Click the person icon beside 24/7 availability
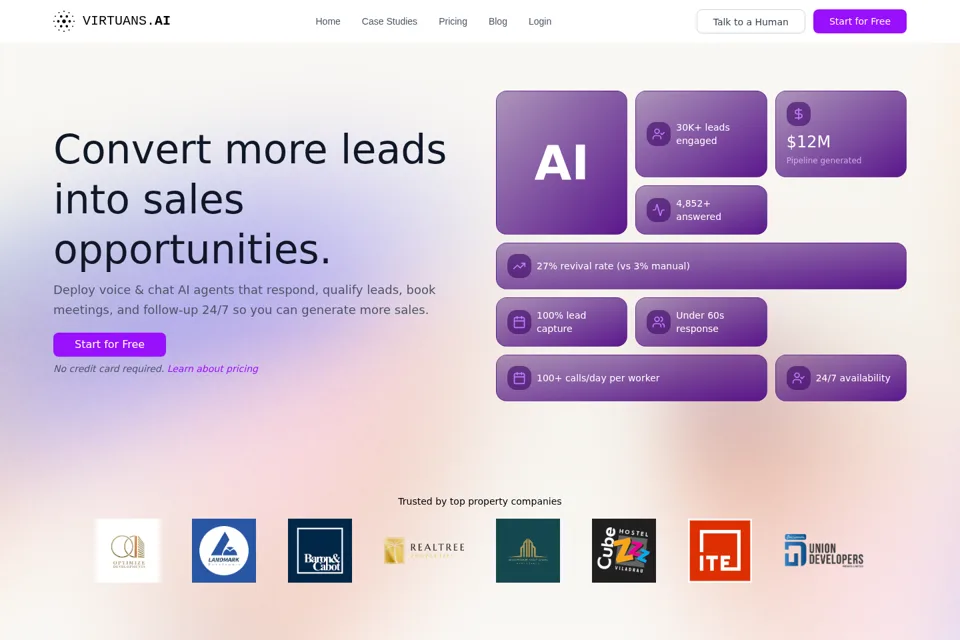Screen dimensions: 960x640 [x=798, y=378]
